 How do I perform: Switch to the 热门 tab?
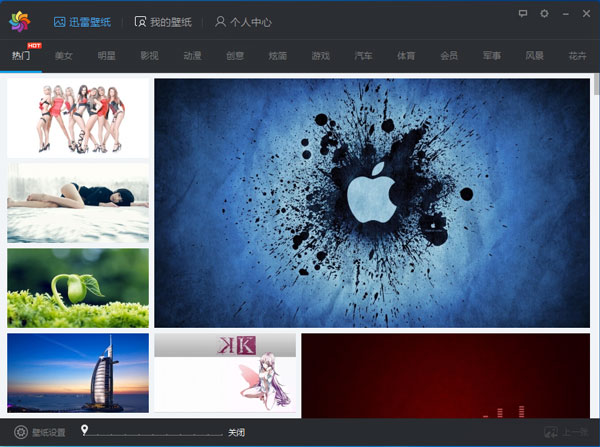point(21,56)
